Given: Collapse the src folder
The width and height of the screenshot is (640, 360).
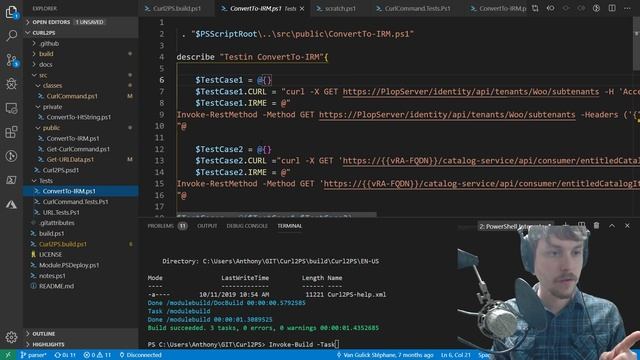Looking at the screenshot, I should coord(81,75).
